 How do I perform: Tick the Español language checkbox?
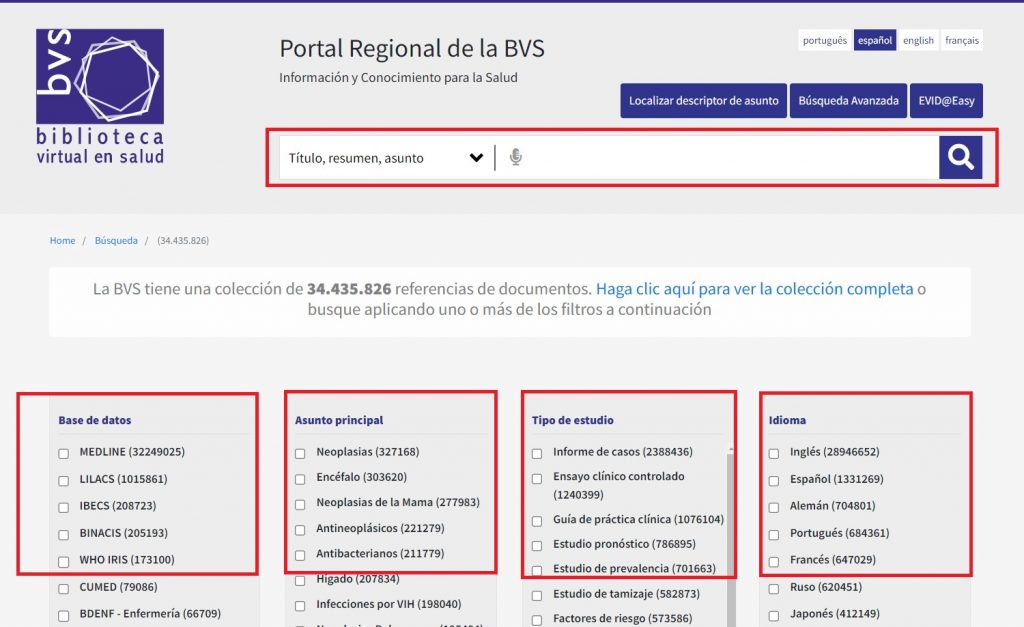coord(774,481)
